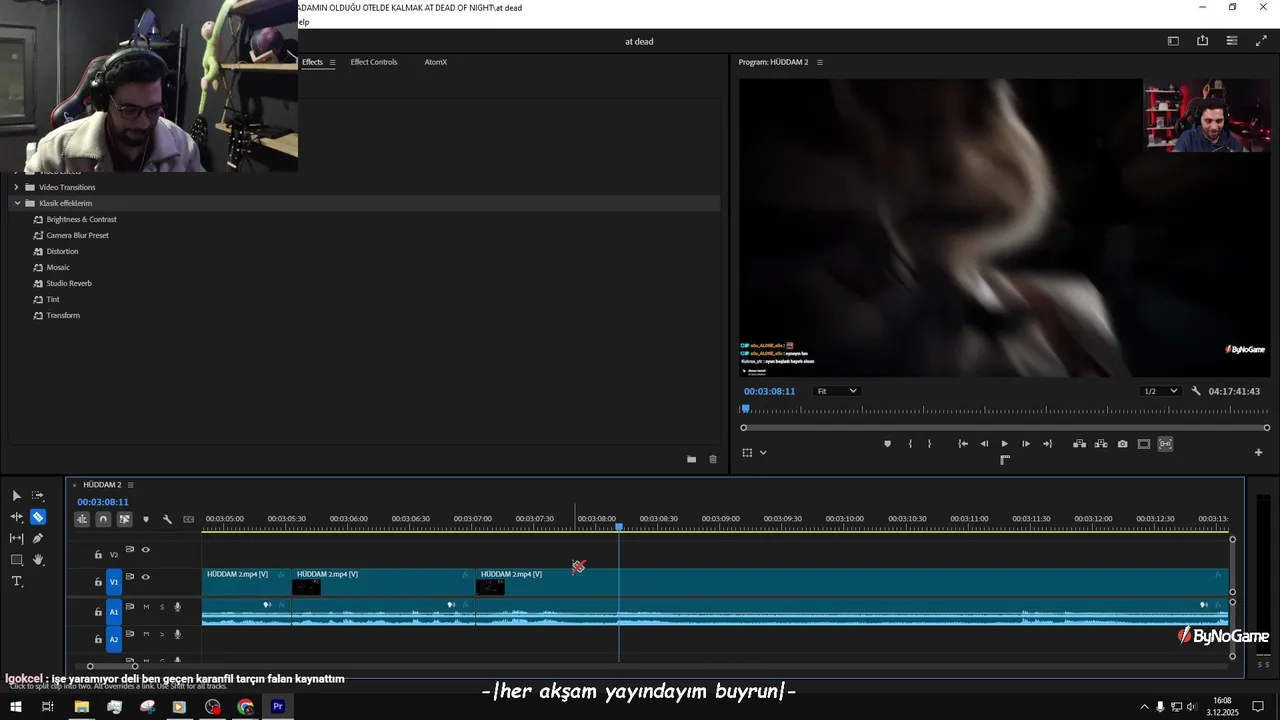
Task: Maximize video output full screen icon
Action: point(1261,41)
